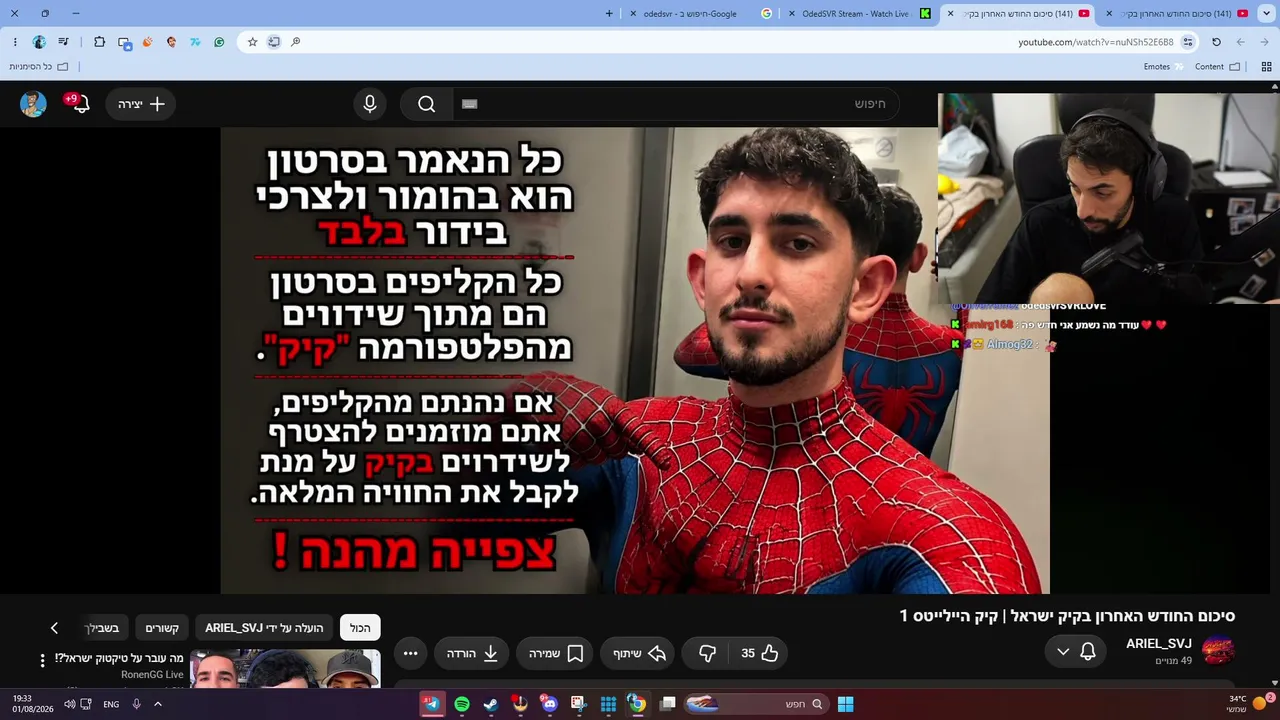Image resolution: width=1280 pixels, height=720 pixels.
Task: Reload the page
Action: click(1216, 42)
